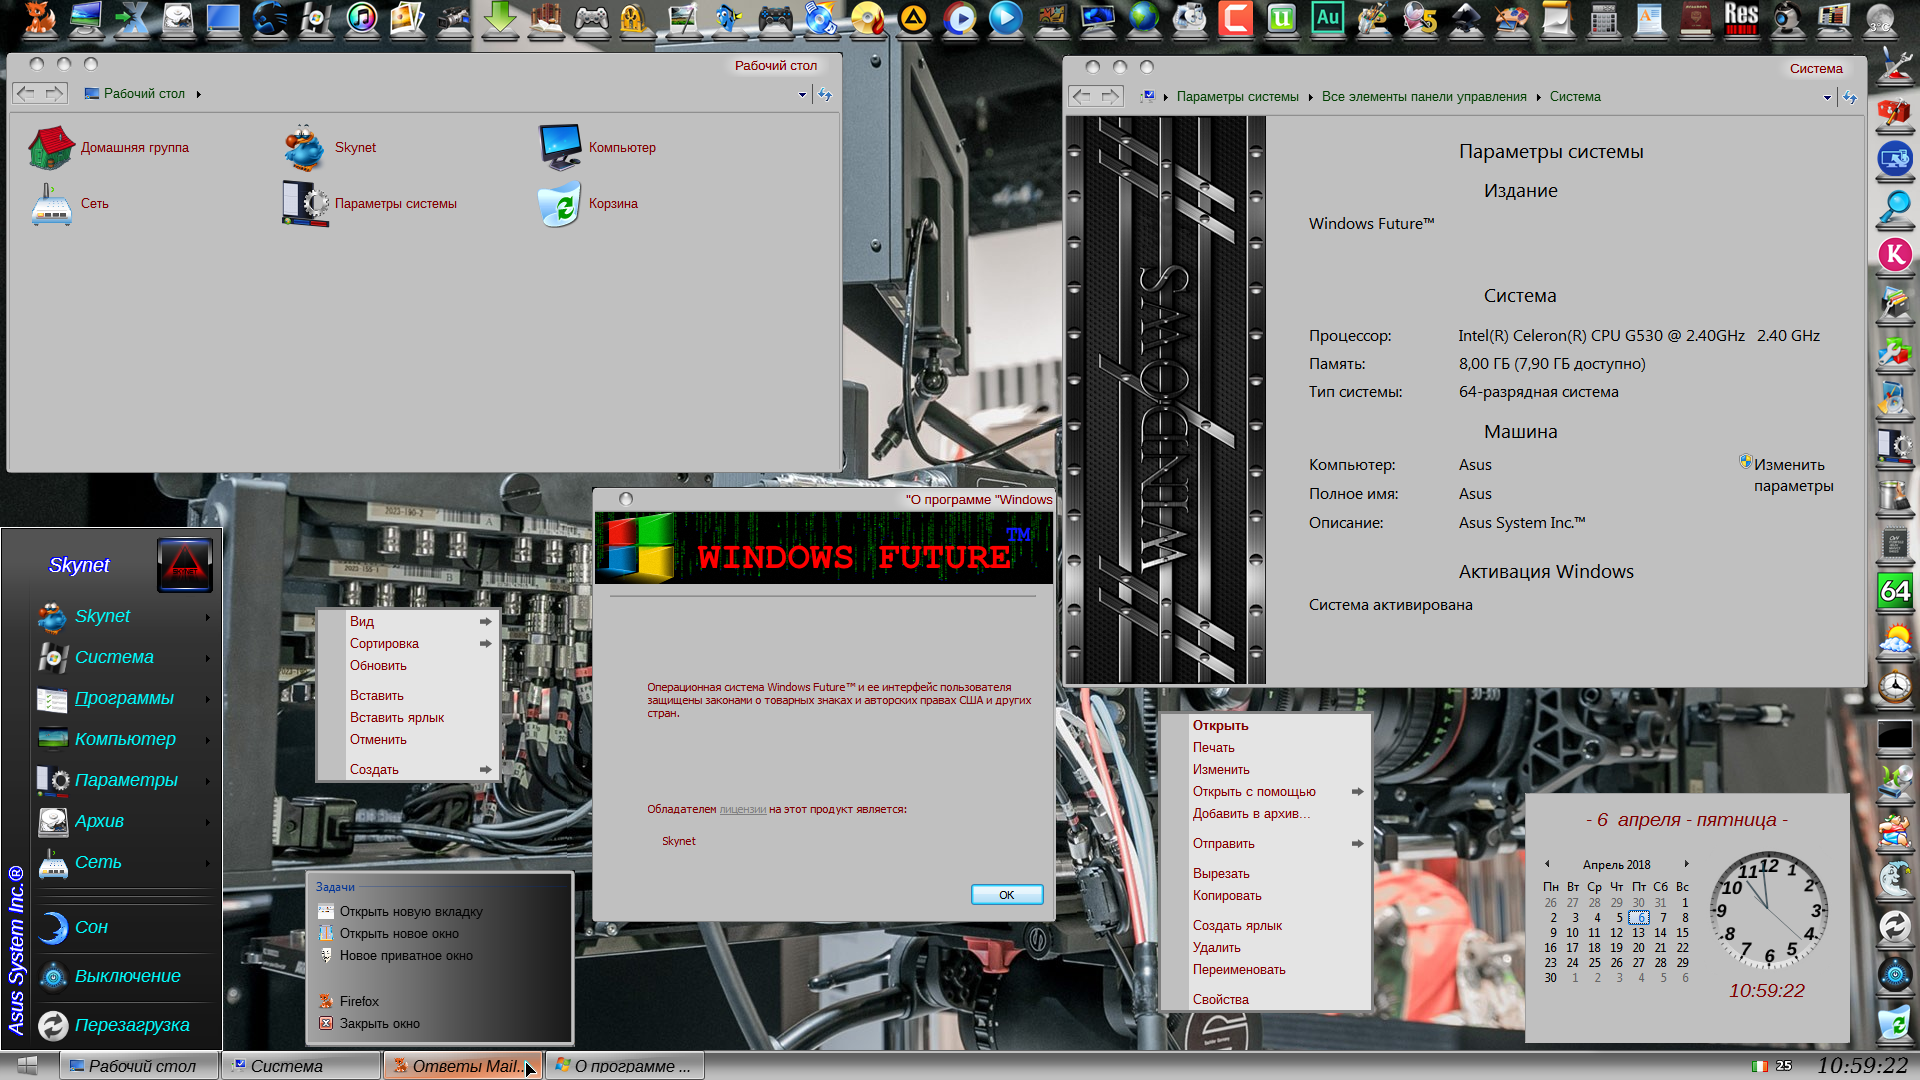Open the calculator icon in top dock
Viewport: 1920px width, 1080px height.
coord(1604,18)
